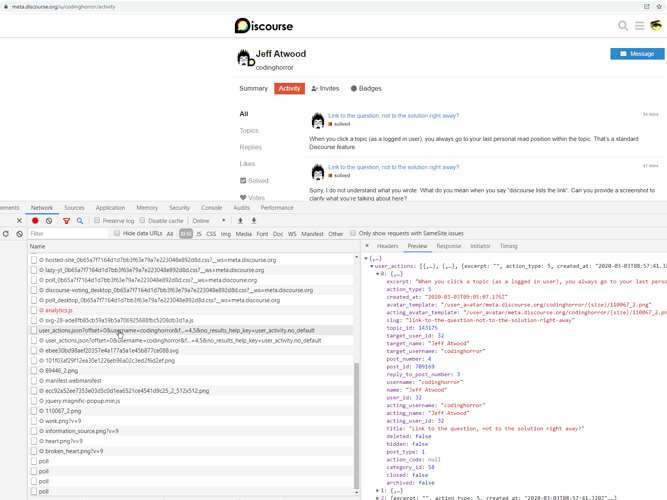Enable Preserve log checkbox
The width and height of the screenshot is (667, 500).
click(97, 220)
